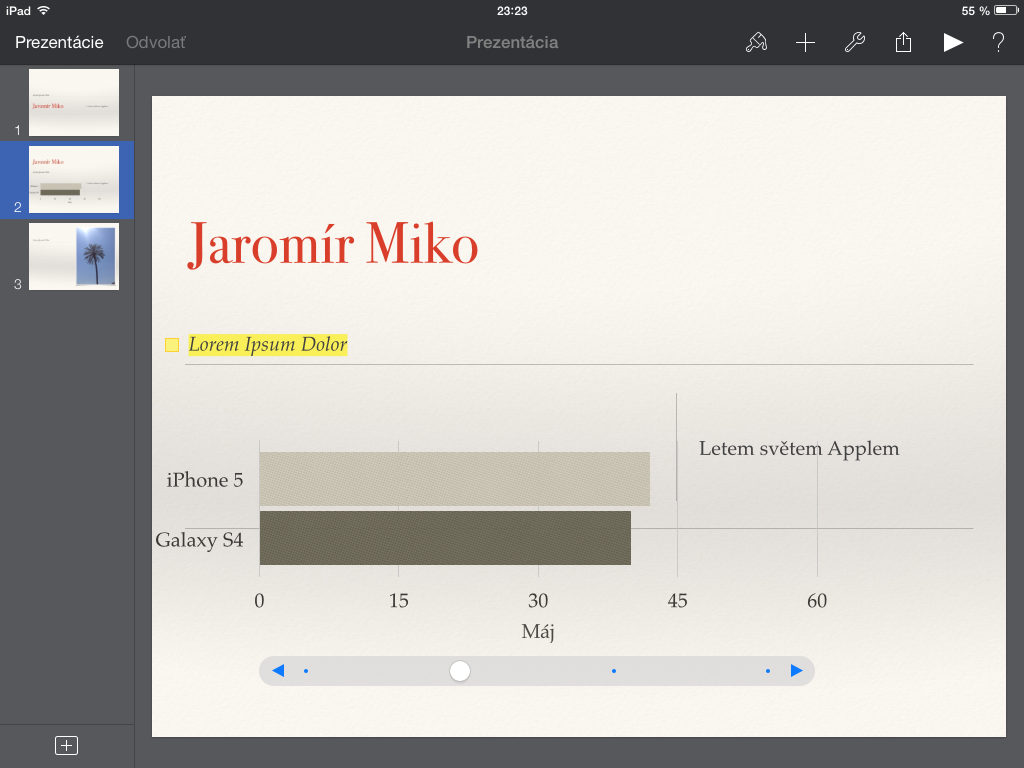The image size is (1024, 768).
Task: Tap the white slider knob under chart
Action: point(460,671)
